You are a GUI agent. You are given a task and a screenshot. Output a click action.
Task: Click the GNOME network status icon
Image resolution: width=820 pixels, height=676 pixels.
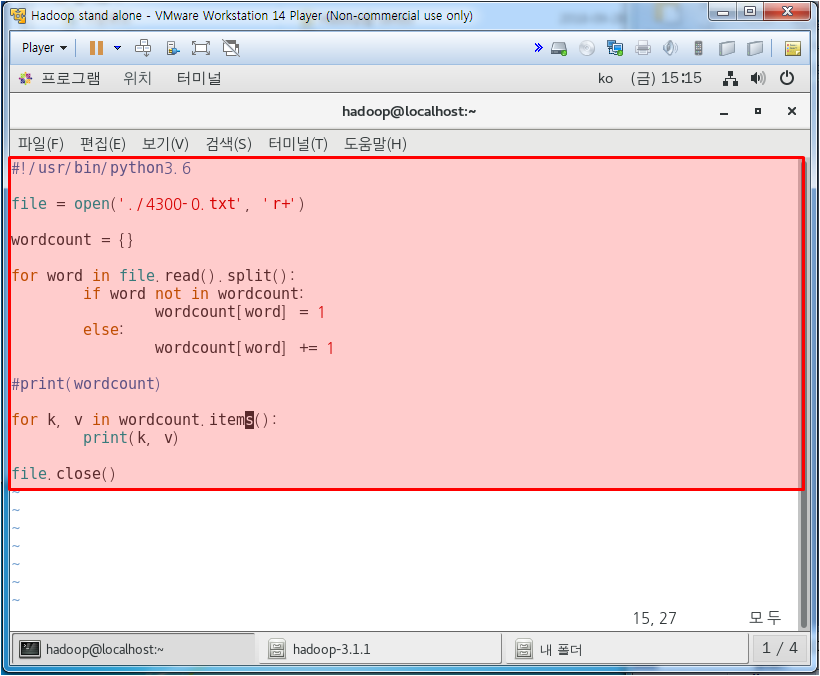pos(730,78)
